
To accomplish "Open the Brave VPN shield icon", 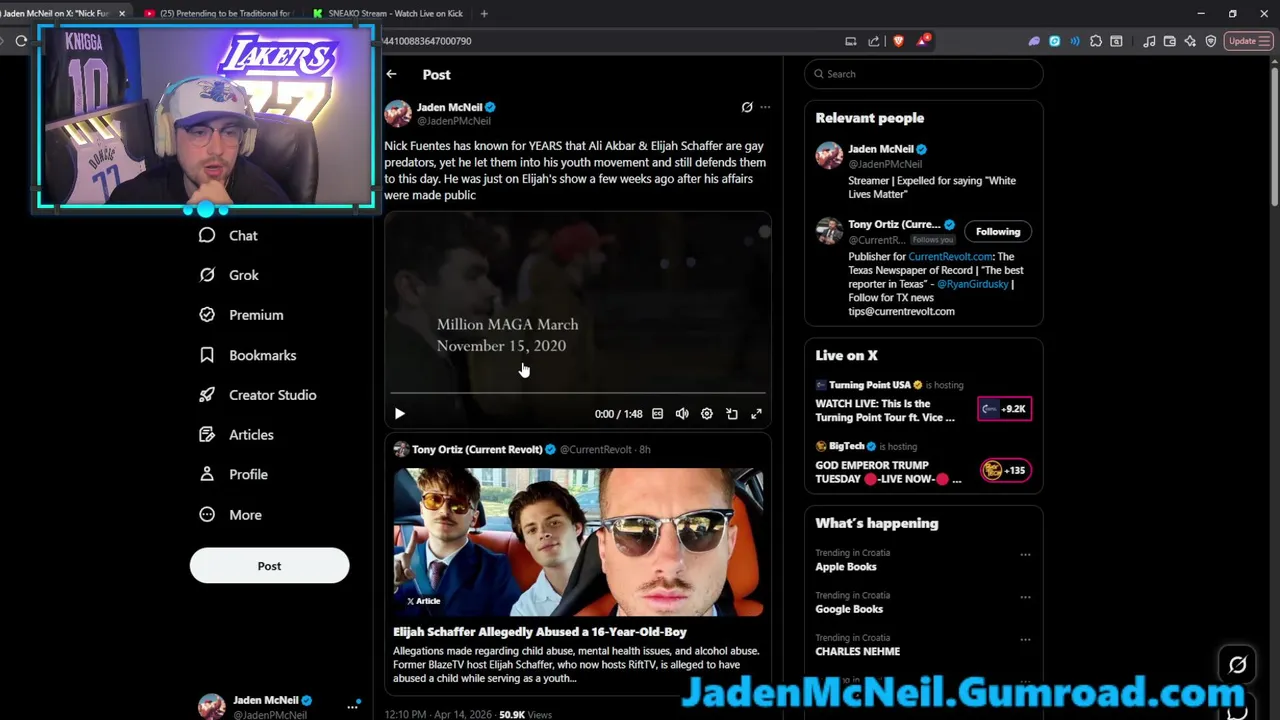I will point(1211,41).
